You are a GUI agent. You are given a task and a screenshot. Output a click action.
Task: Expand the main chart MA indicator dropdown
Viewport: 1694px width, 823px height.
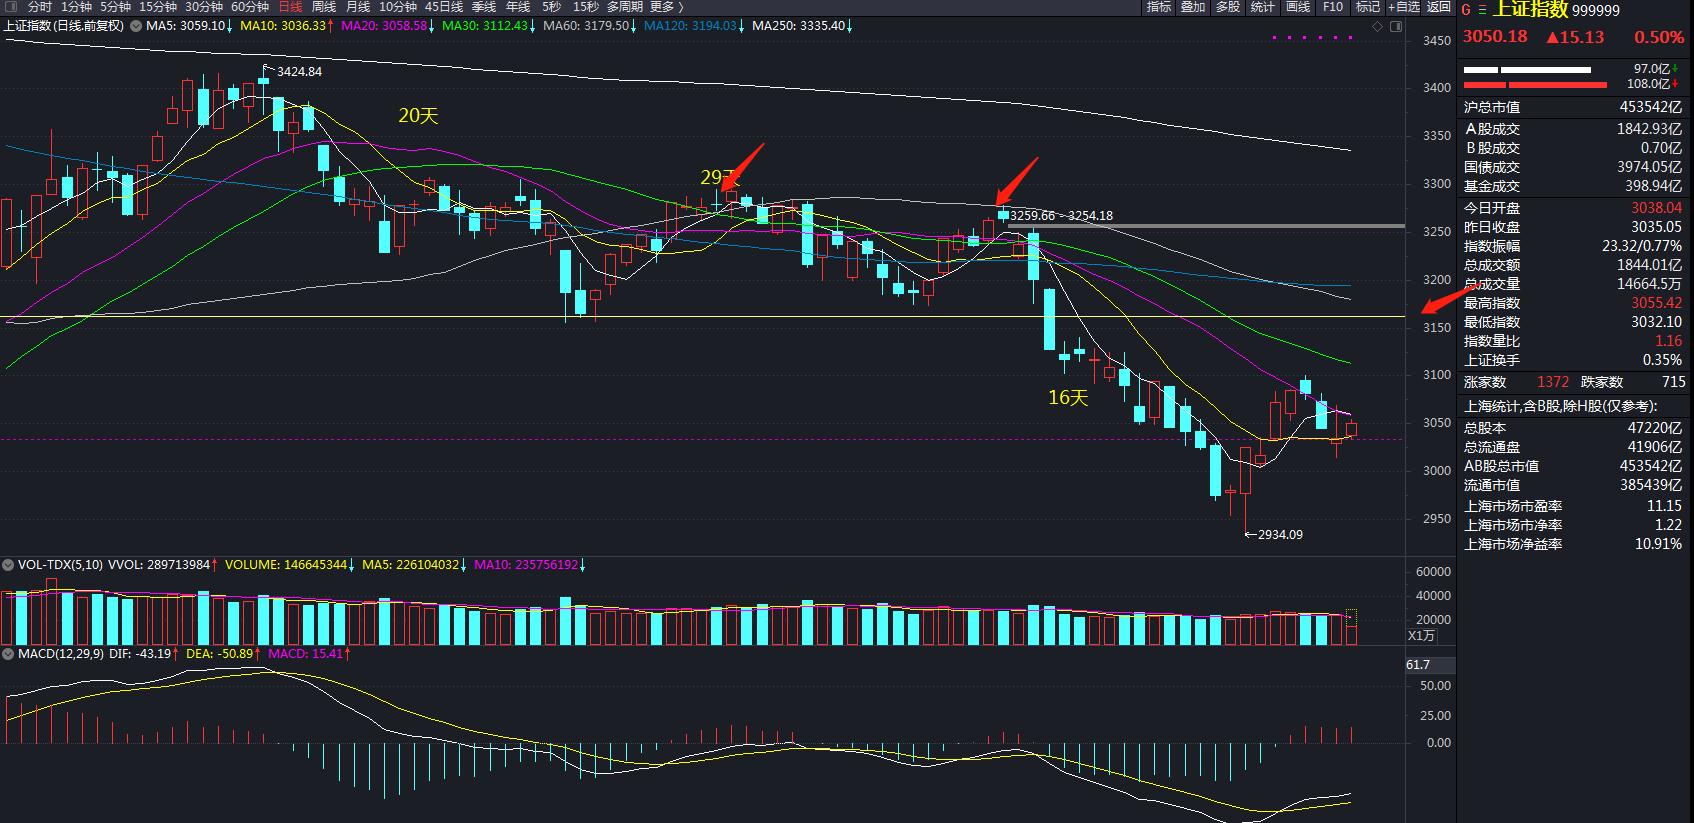point(135,26)
